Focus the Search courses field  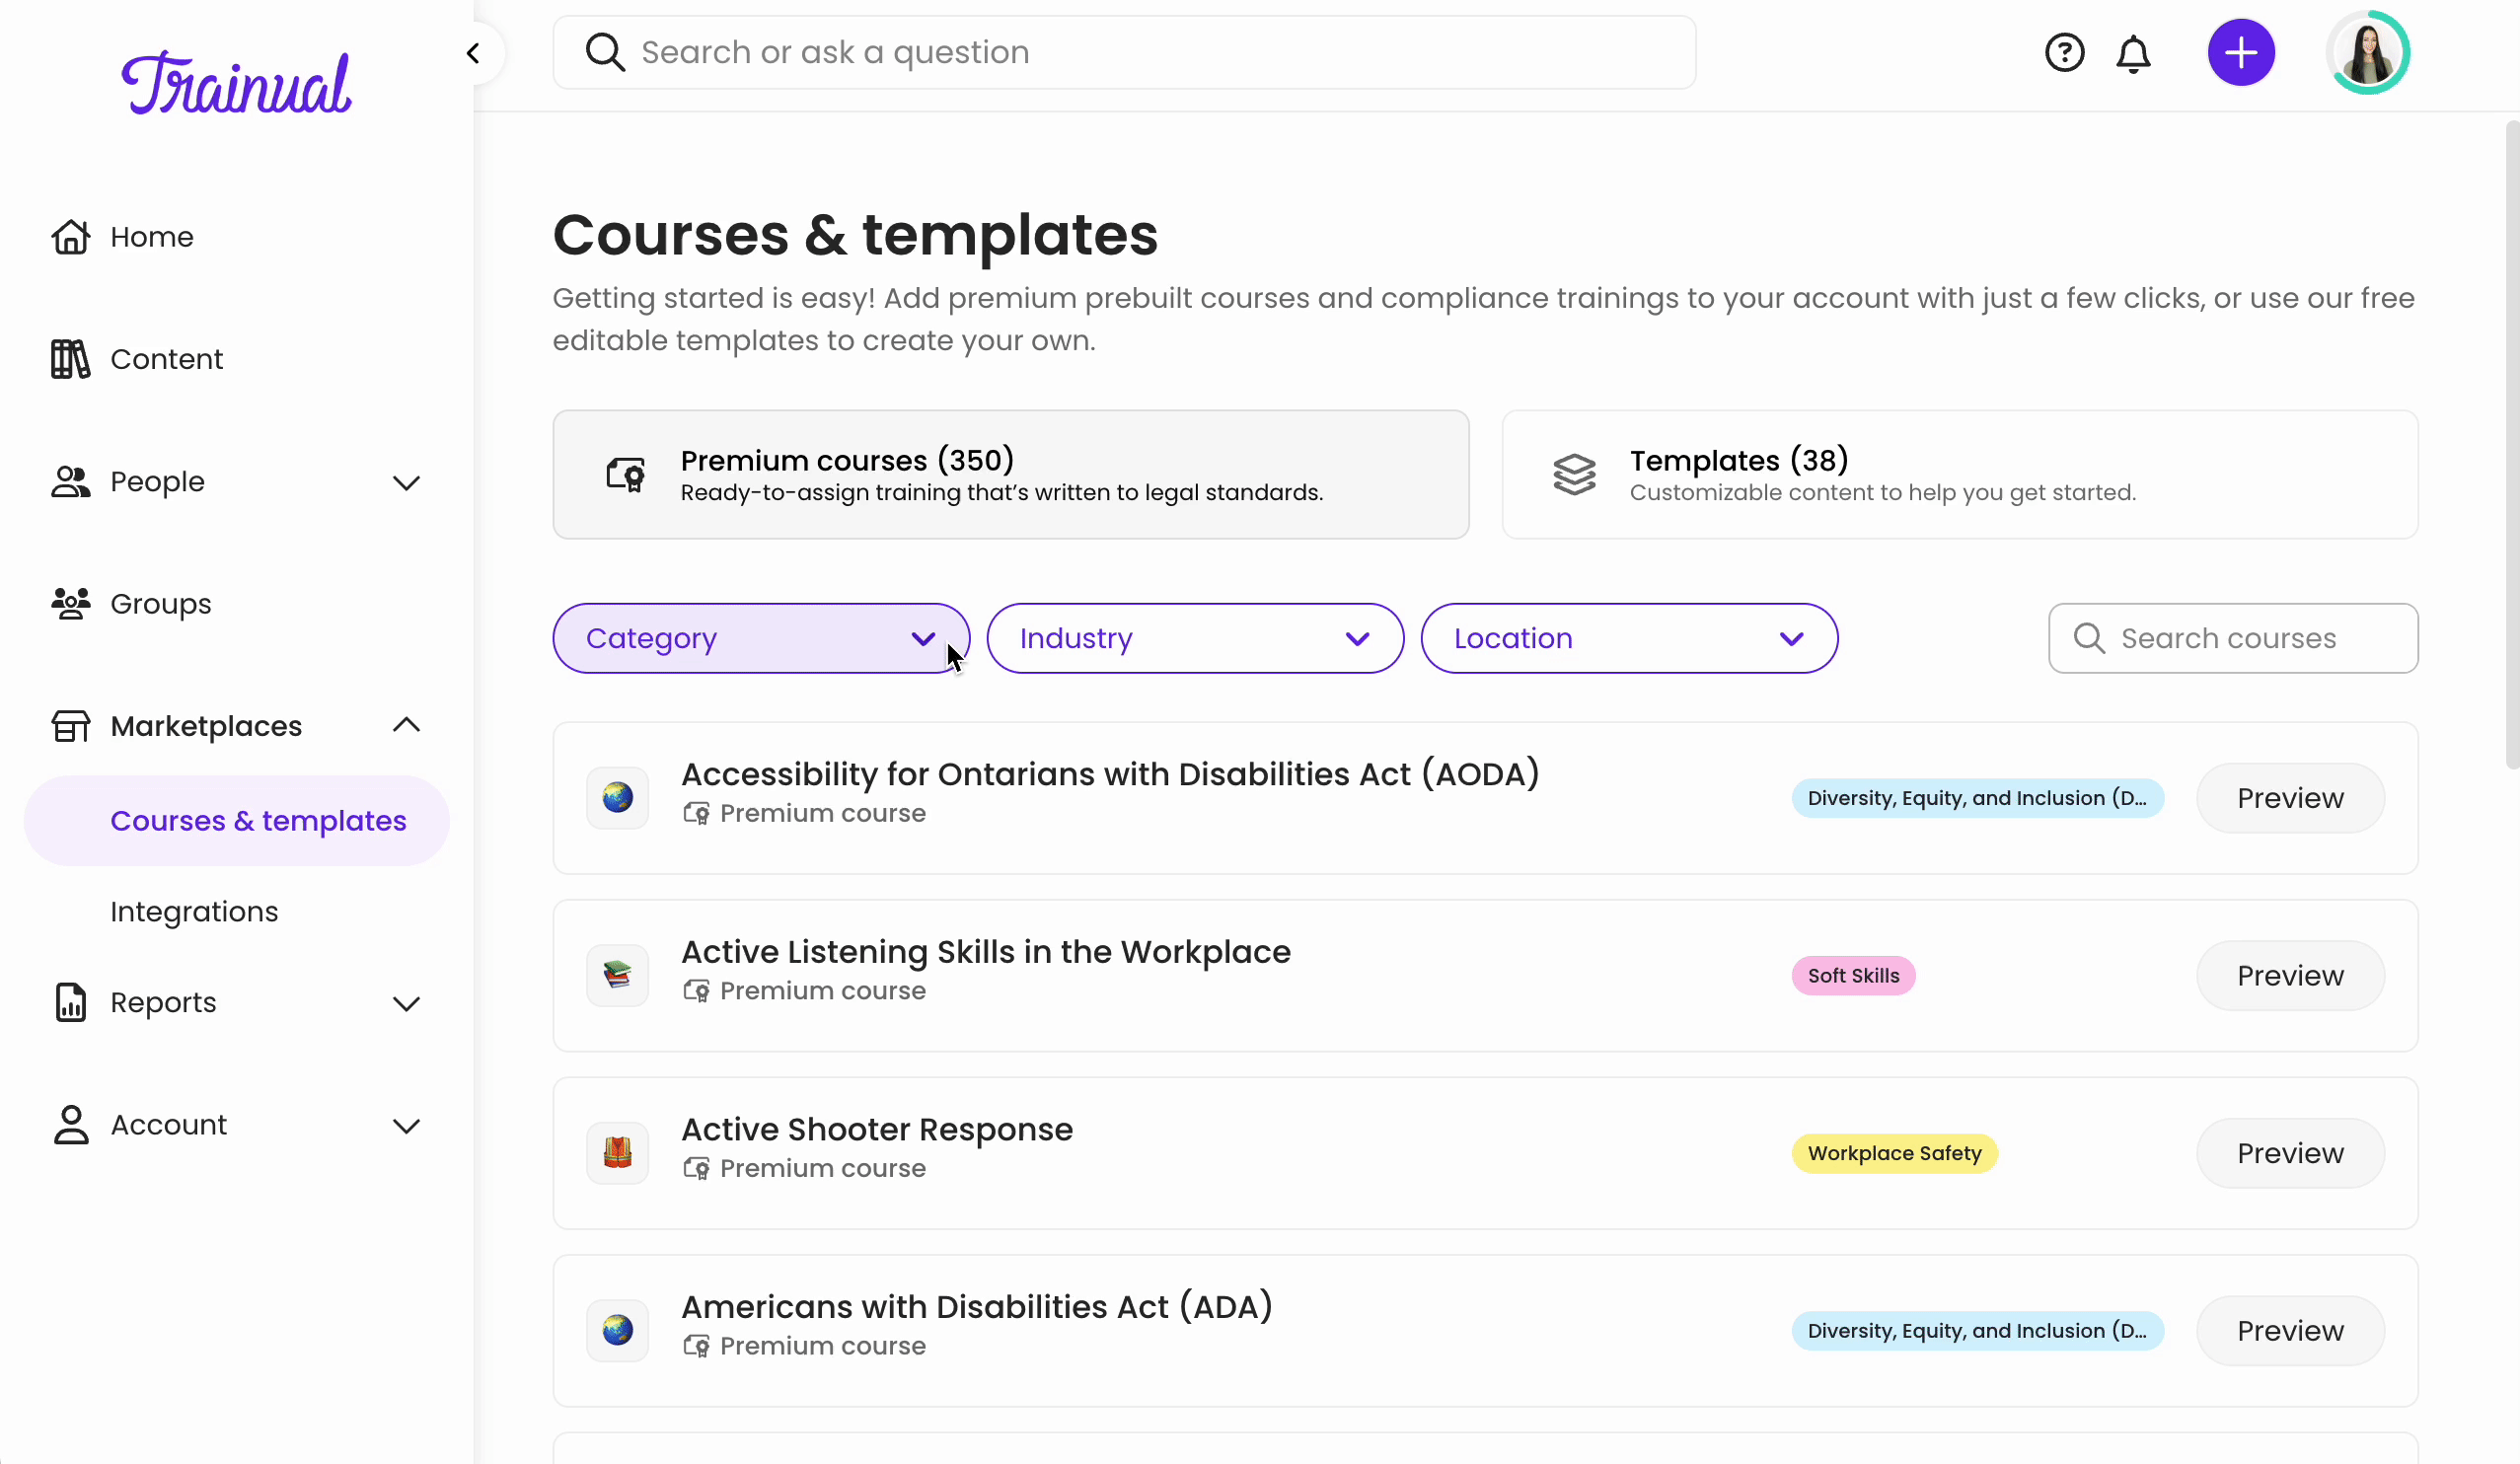[2233, 638]
